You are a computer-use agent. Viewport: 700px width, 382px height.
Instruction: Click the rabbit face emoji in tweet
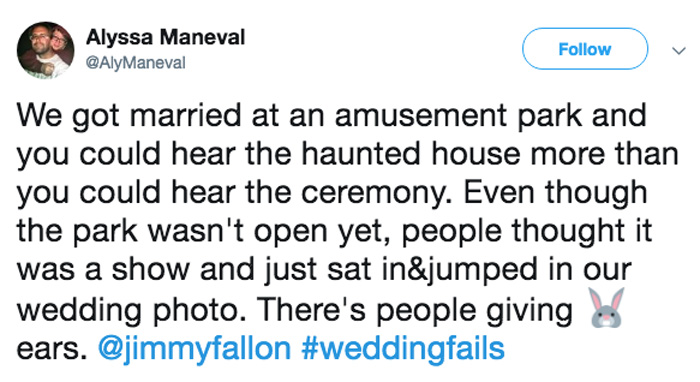(x=606, y=307)
